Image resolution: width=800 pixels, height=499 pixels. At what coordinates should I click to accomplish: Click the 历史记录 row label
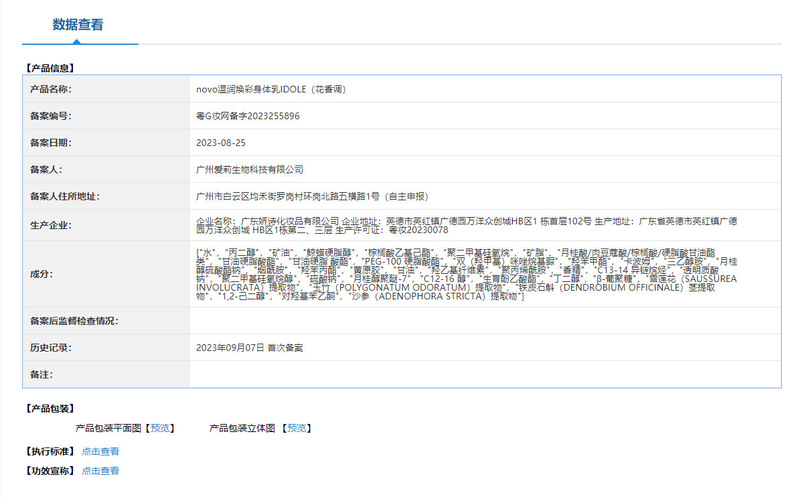pyautogui.click(x=51, y=348)
